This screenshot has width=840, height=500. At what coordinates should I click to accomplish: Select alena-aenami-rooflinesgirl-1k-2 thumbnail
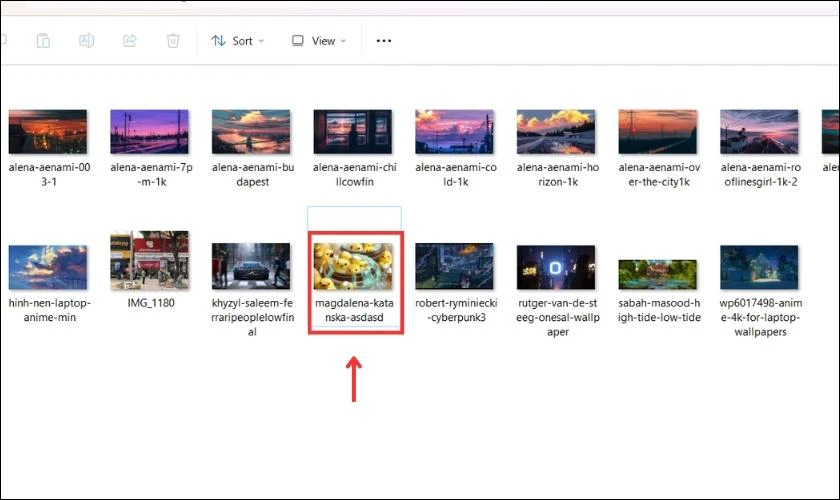point(759,132)
